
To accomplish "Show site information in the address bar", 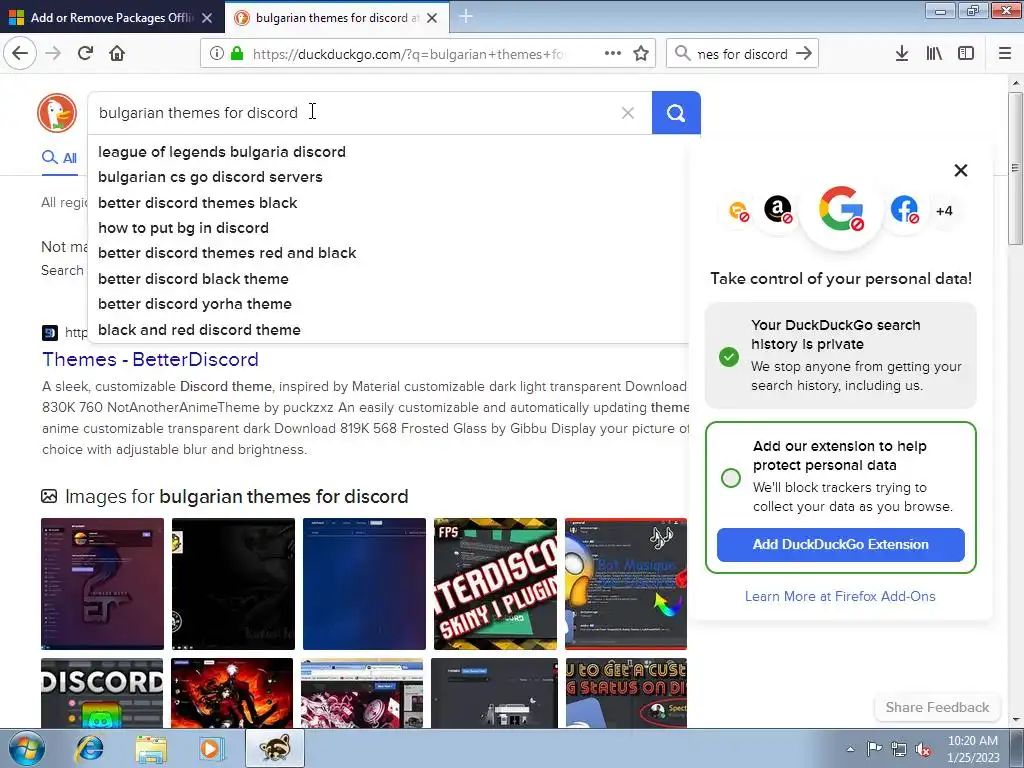I will tap(217, 54).
